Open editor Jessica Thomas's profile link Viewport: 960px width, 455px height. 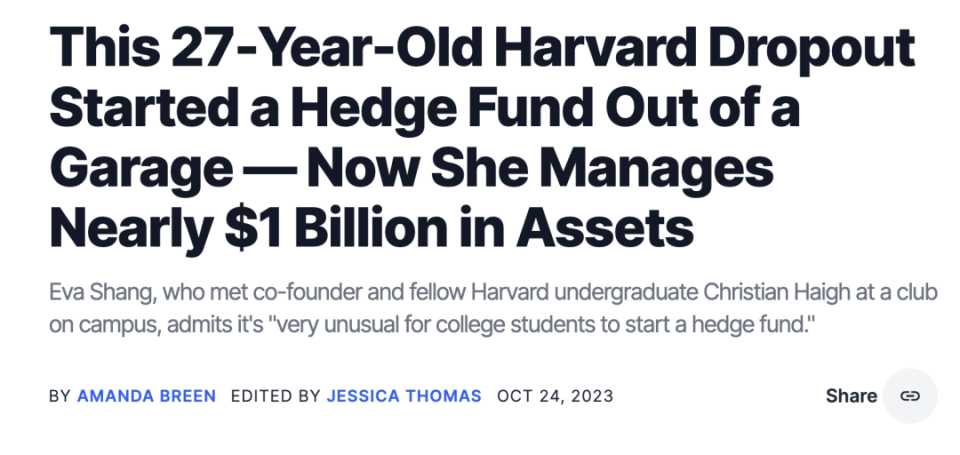(404, 396)
